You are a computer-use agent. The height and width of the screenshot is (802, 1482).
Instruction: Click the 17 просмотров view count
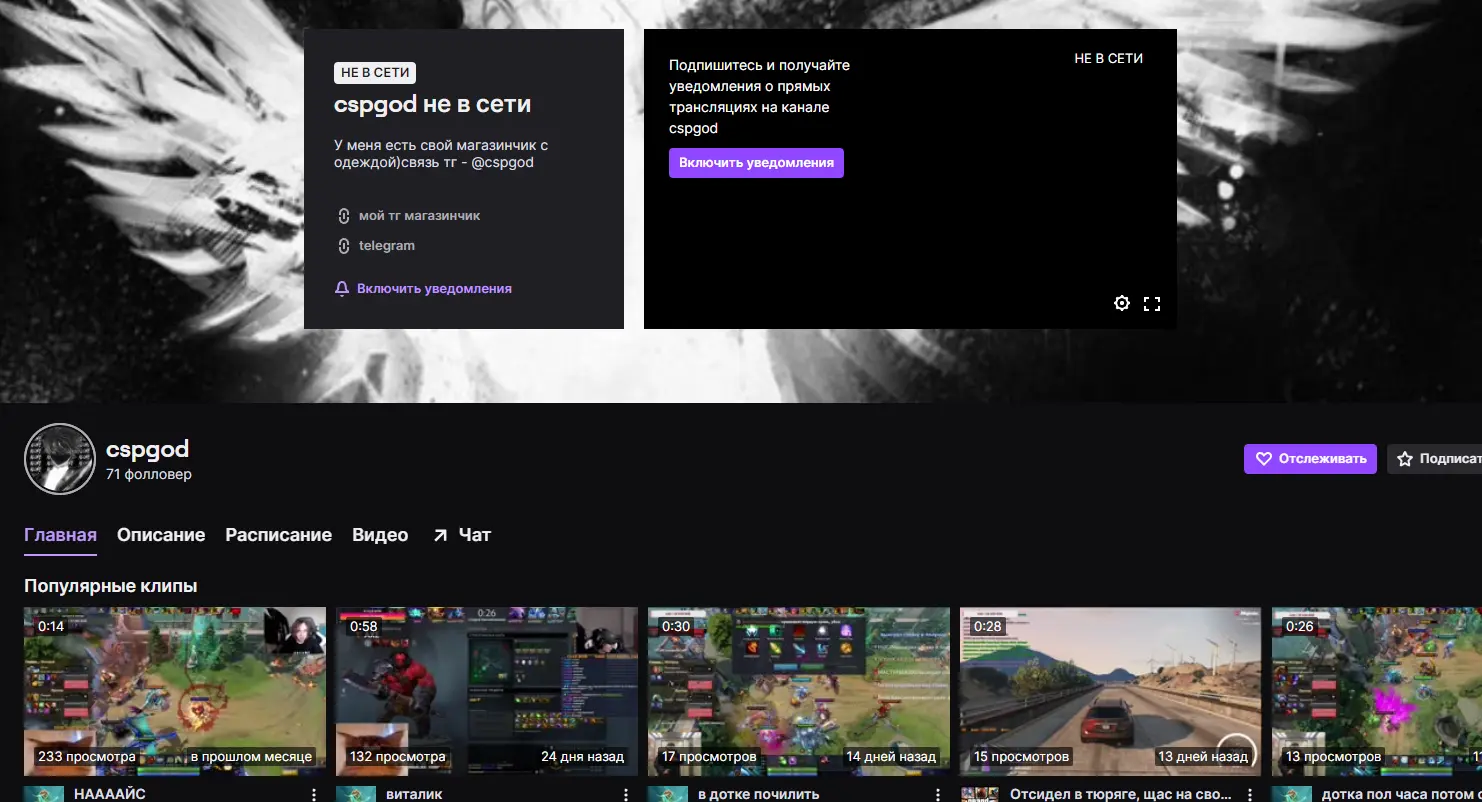pyautogui.click(x=710, y=757)
